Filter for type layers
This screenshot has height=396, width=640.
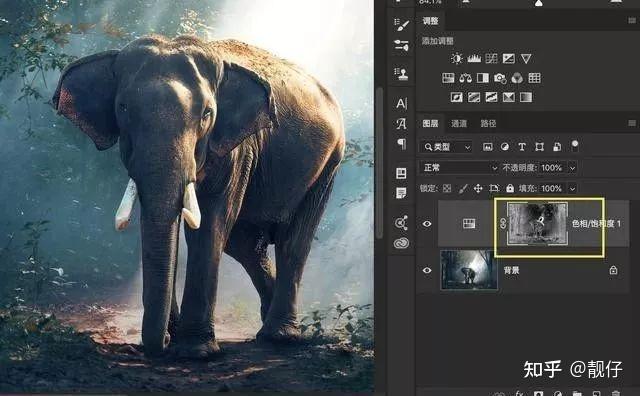[522, 147]
